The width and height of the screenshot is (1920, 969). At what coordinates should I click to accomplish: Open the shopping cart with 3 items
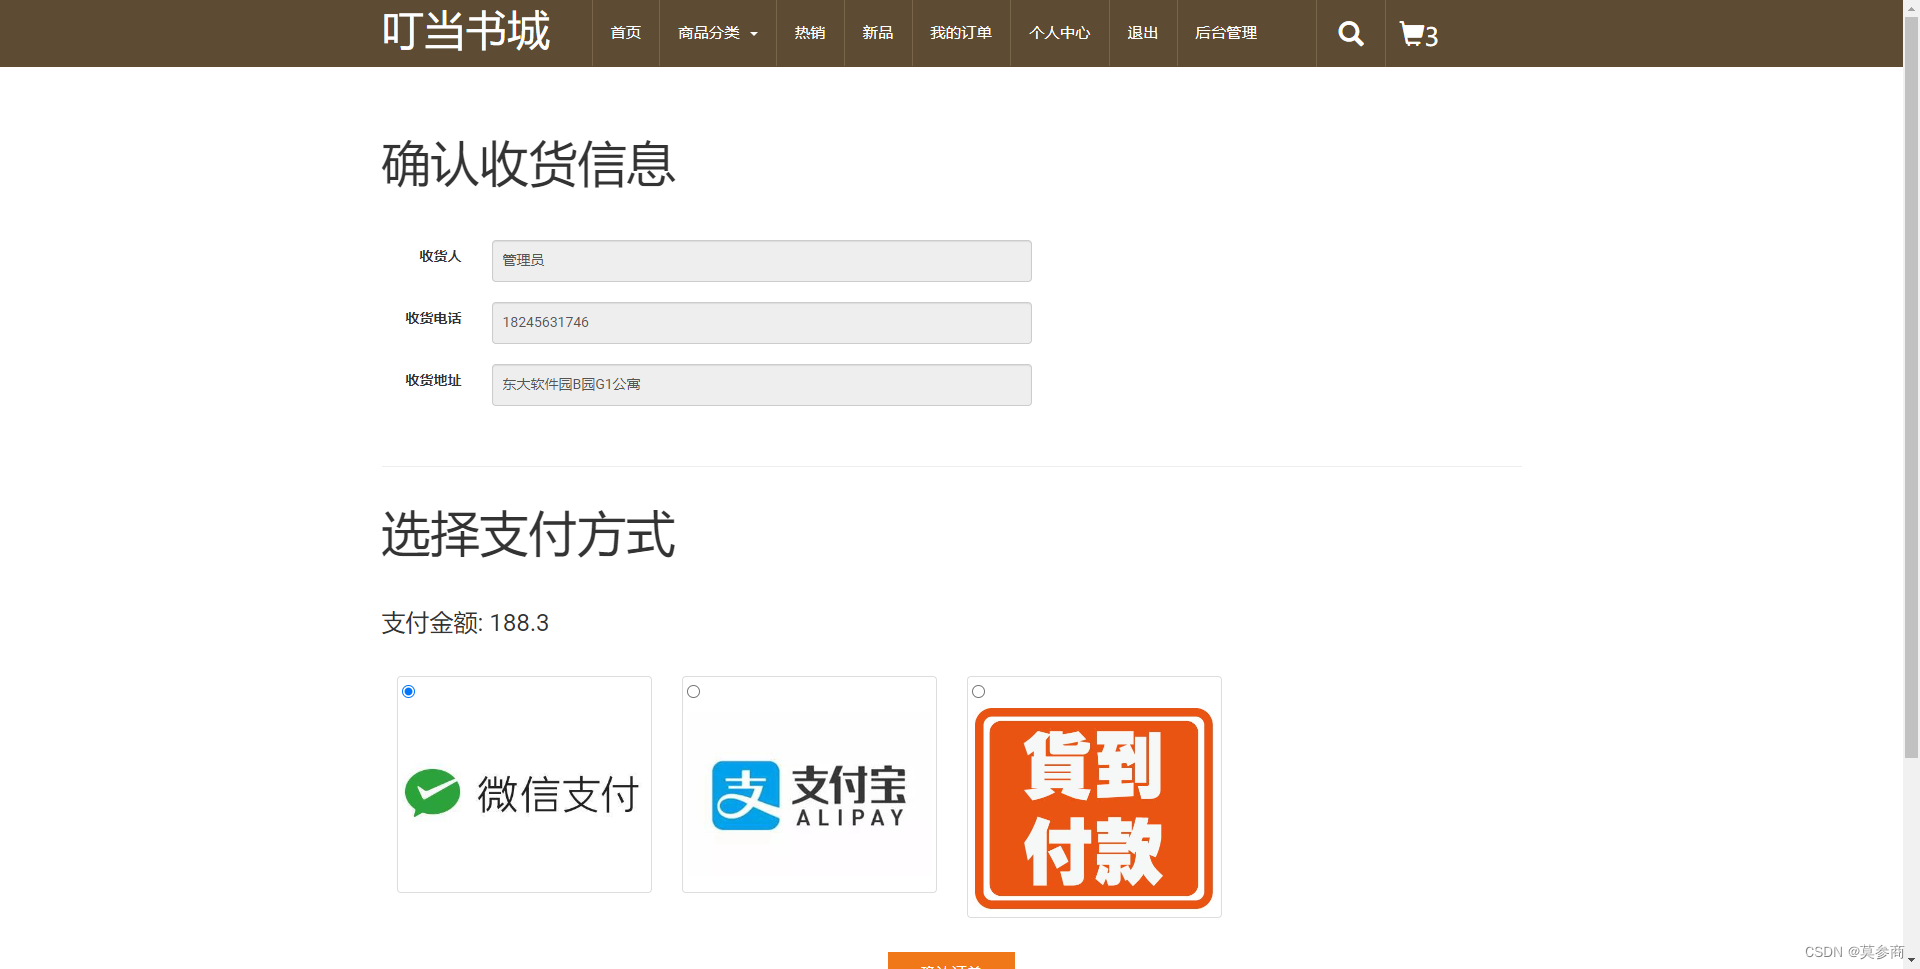[1418, 35]
